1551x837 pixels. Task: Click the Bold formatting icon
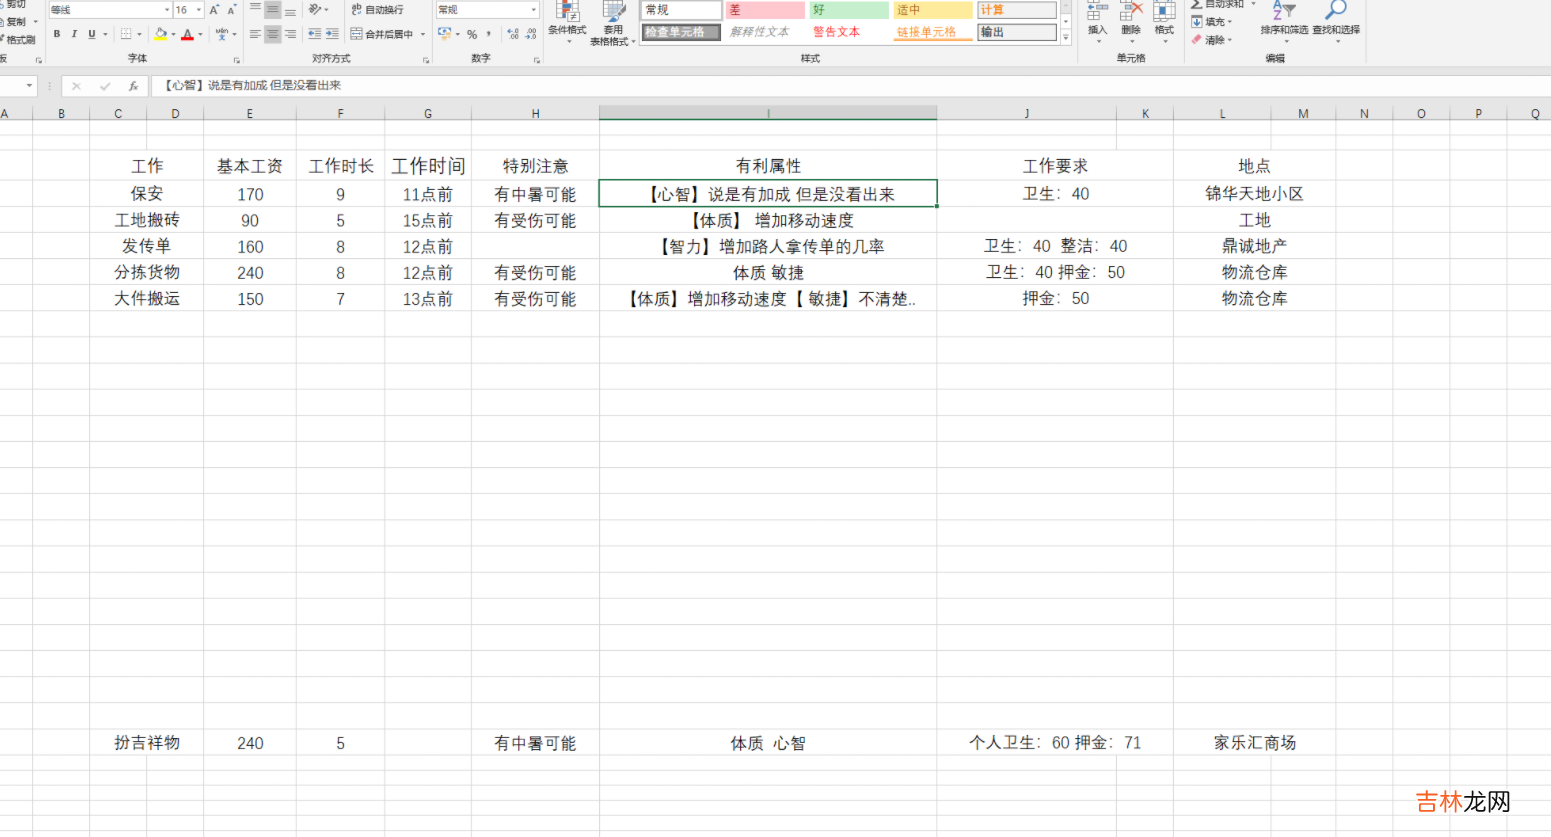pos(57,34)
